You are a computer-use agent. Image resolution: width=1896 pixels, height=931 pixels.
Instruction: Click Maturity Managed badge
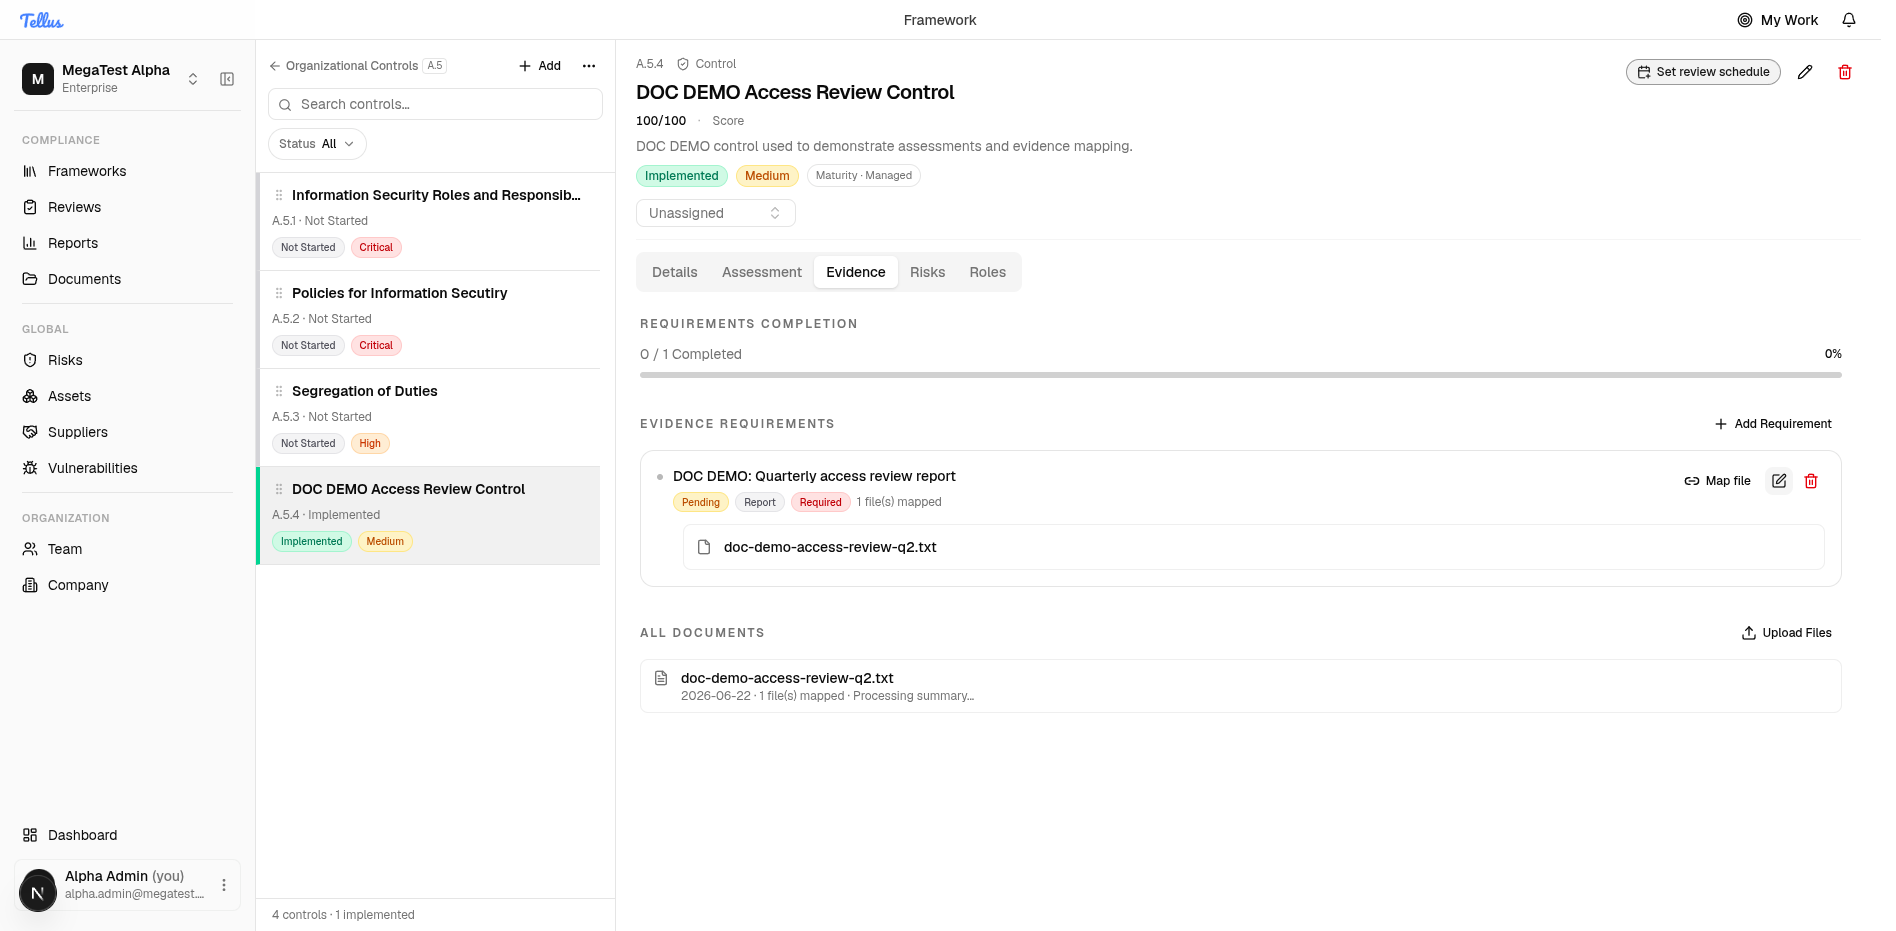pos(864,176)
